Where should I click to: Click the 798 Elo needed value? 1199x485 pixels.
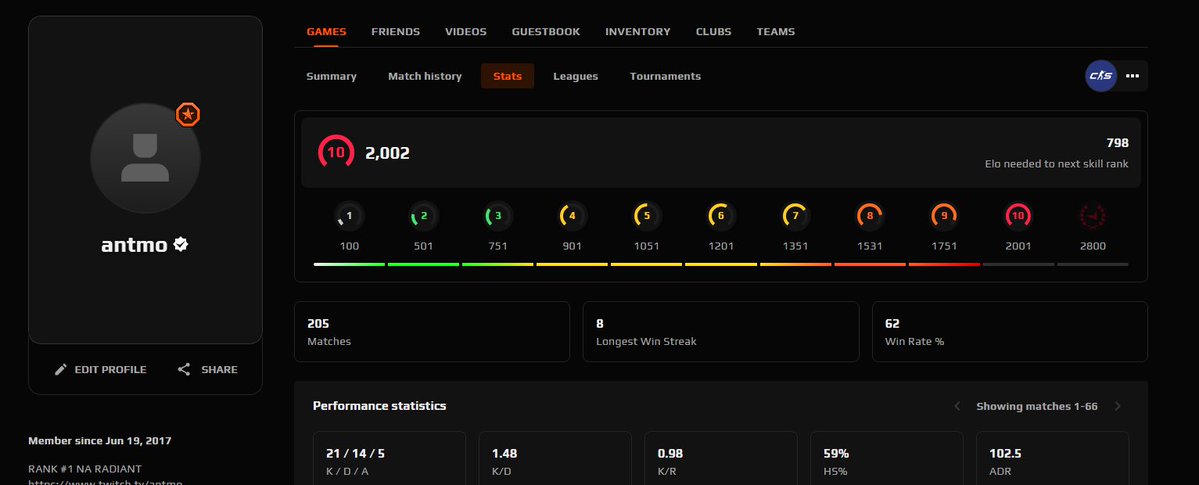tap(1117, 143)
